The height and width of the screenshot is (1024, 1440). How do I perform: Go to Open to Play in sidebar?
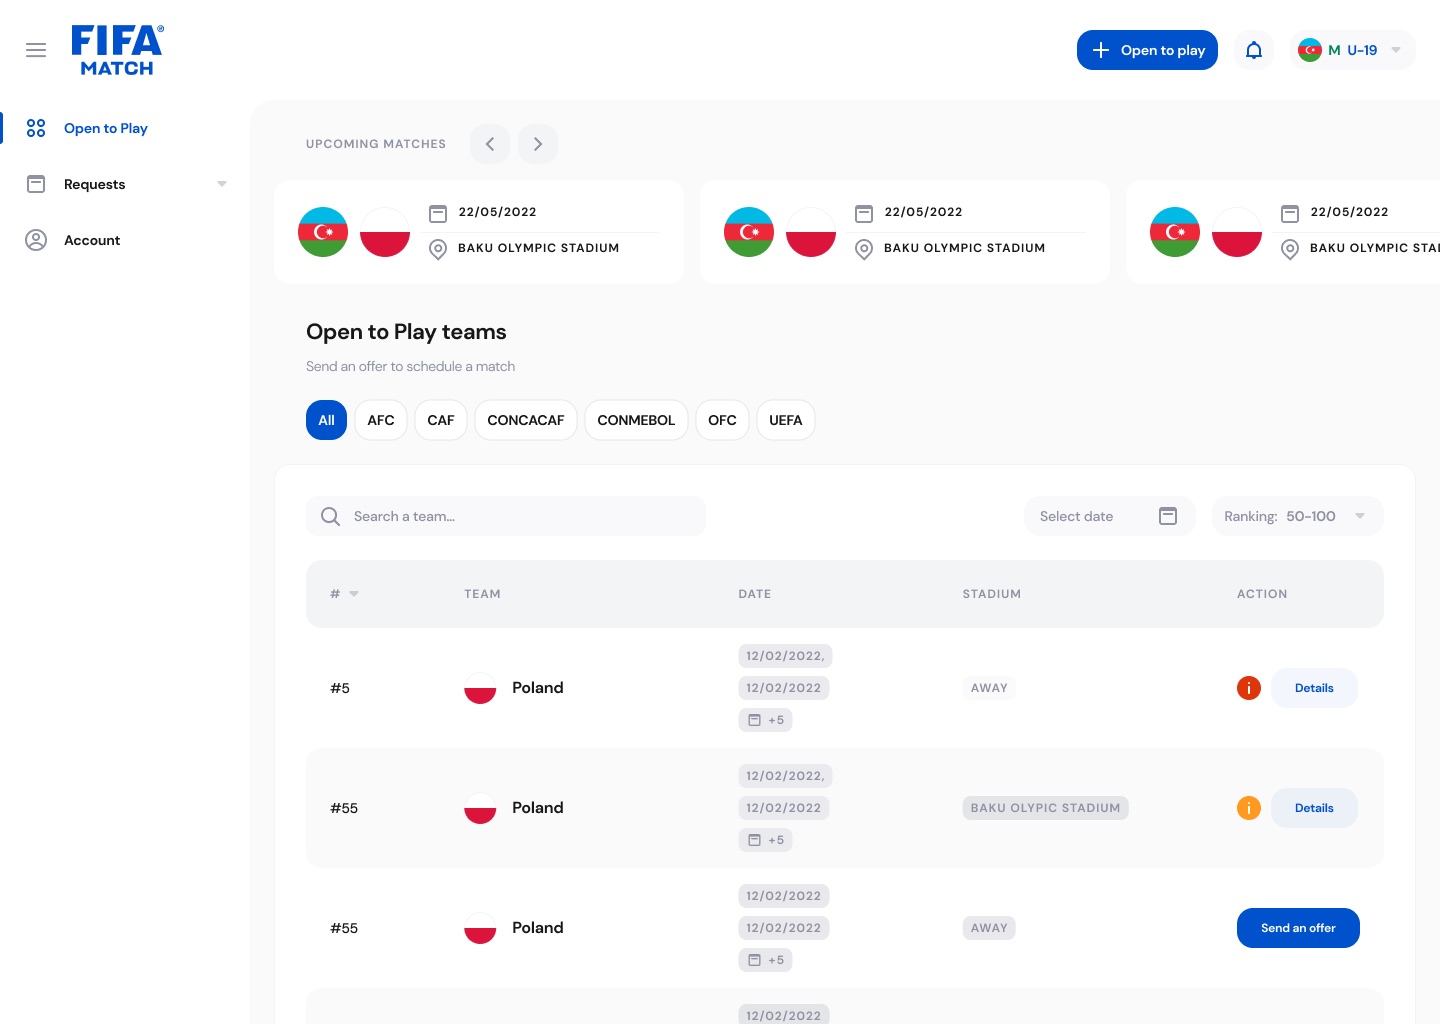(x=106, y=128)
